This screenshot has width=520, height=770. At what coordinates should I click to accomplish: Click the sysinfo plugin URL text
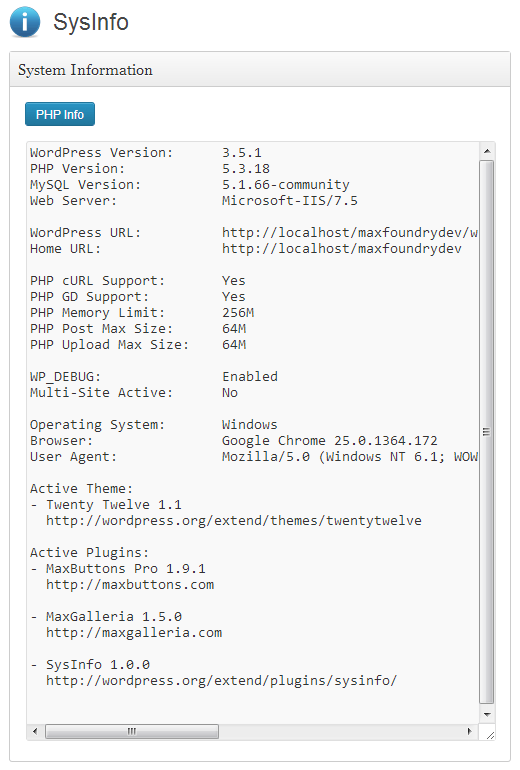(x=221, y=681)
